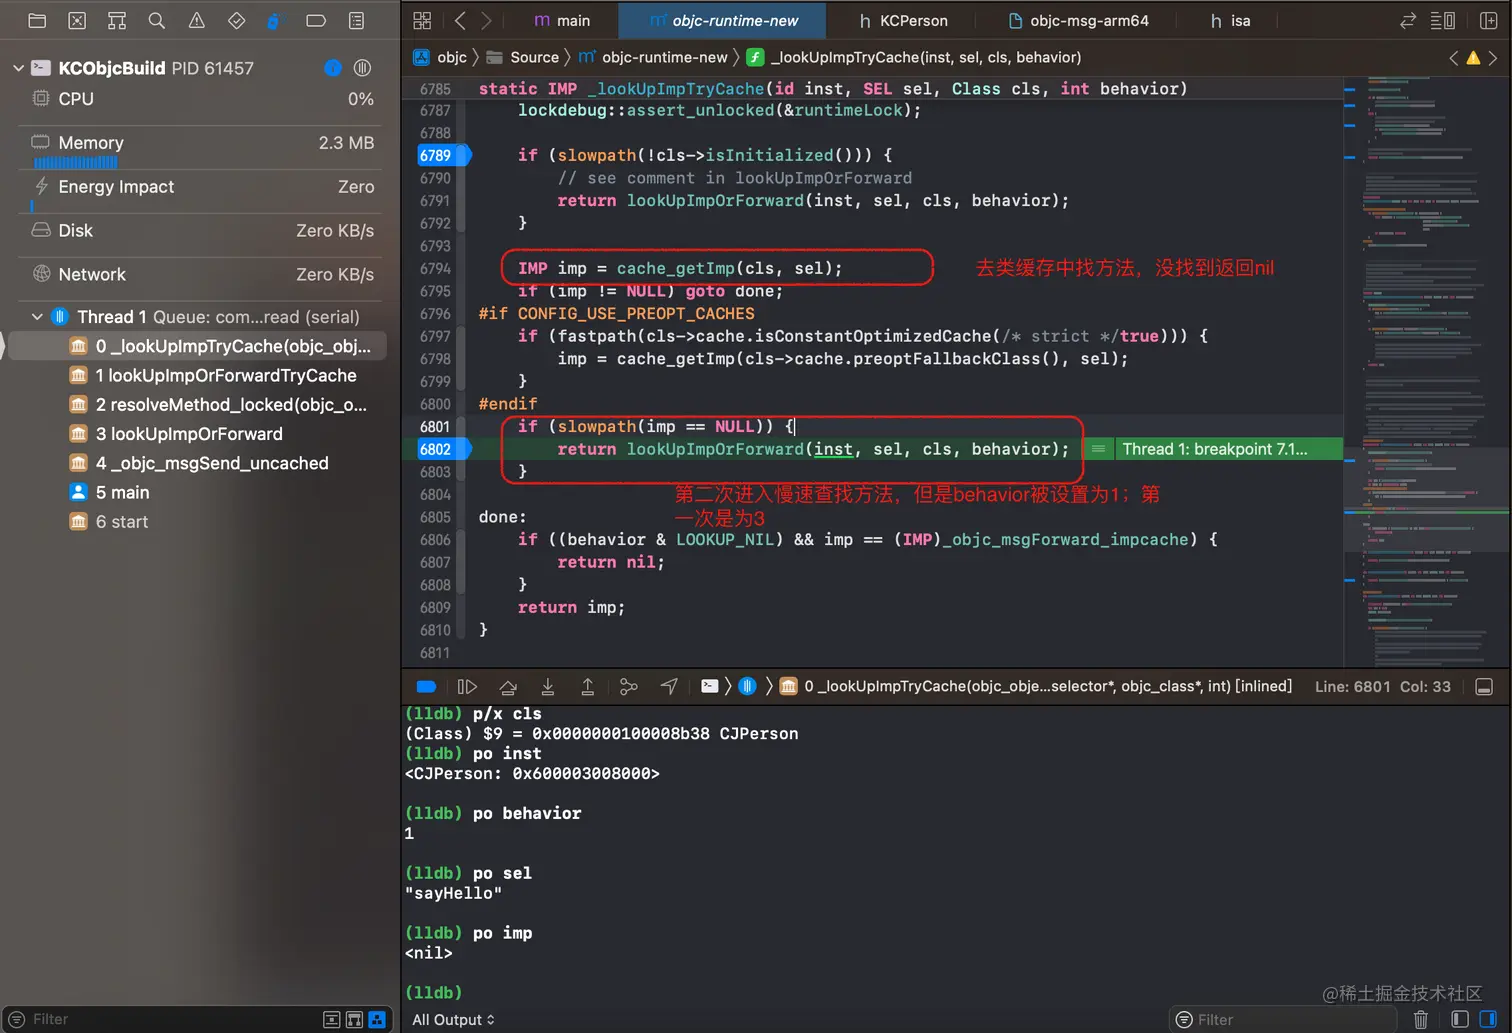Open the All Output popup menu

point(453,1020)
